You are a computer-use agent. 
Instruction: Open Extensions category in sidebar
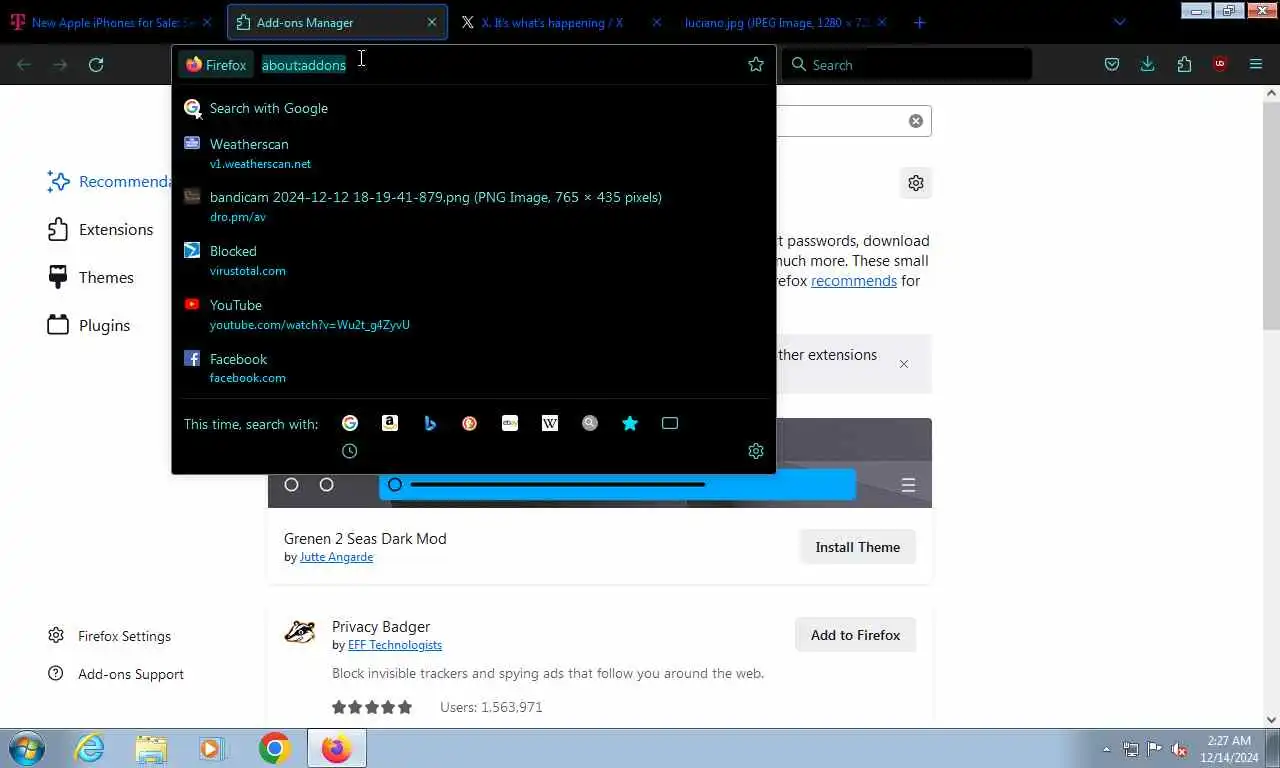click(x=100, y=229)
